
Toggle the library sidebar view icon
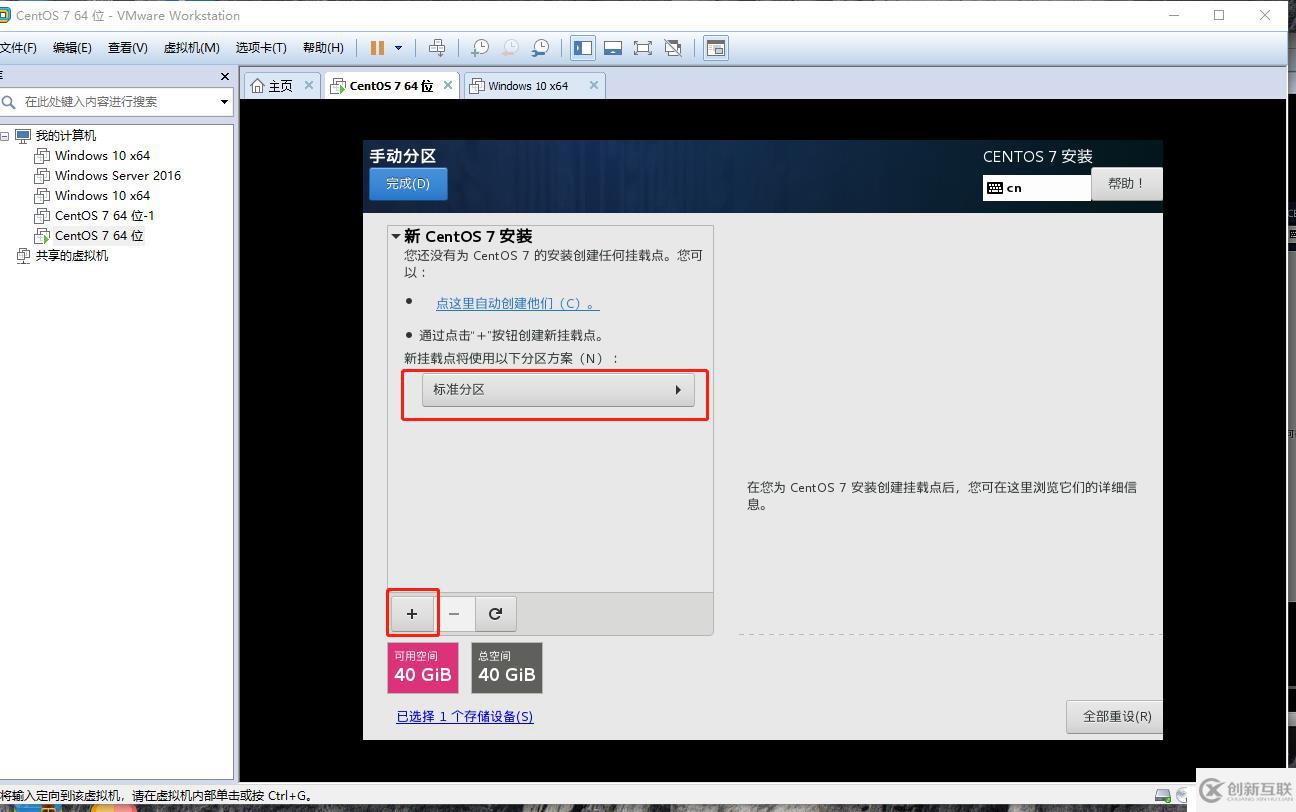(583, 48)
